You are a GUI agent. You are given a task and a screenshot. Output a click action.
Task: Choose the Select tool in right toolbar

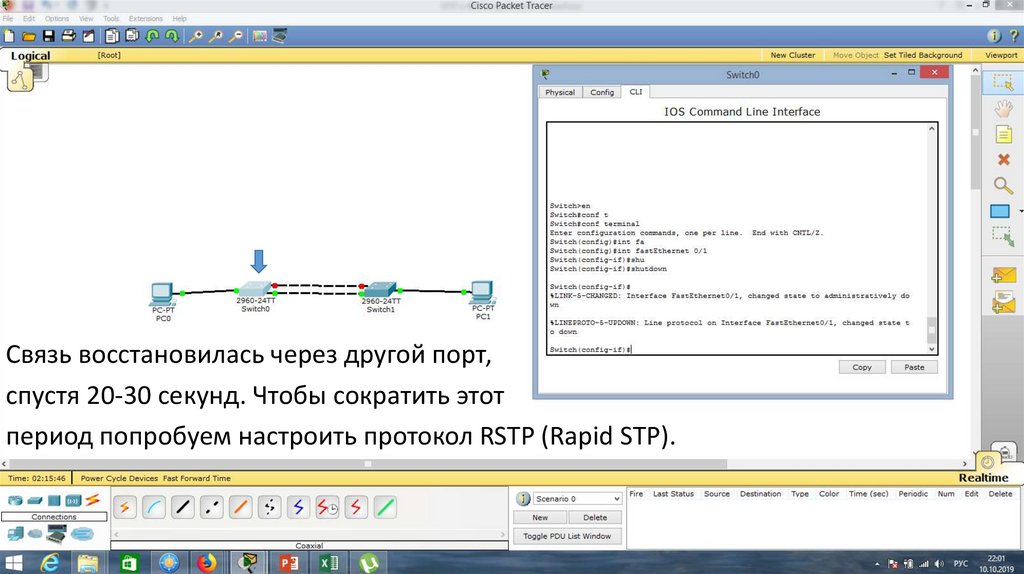pyautogui.click(x=1002, y=82)
